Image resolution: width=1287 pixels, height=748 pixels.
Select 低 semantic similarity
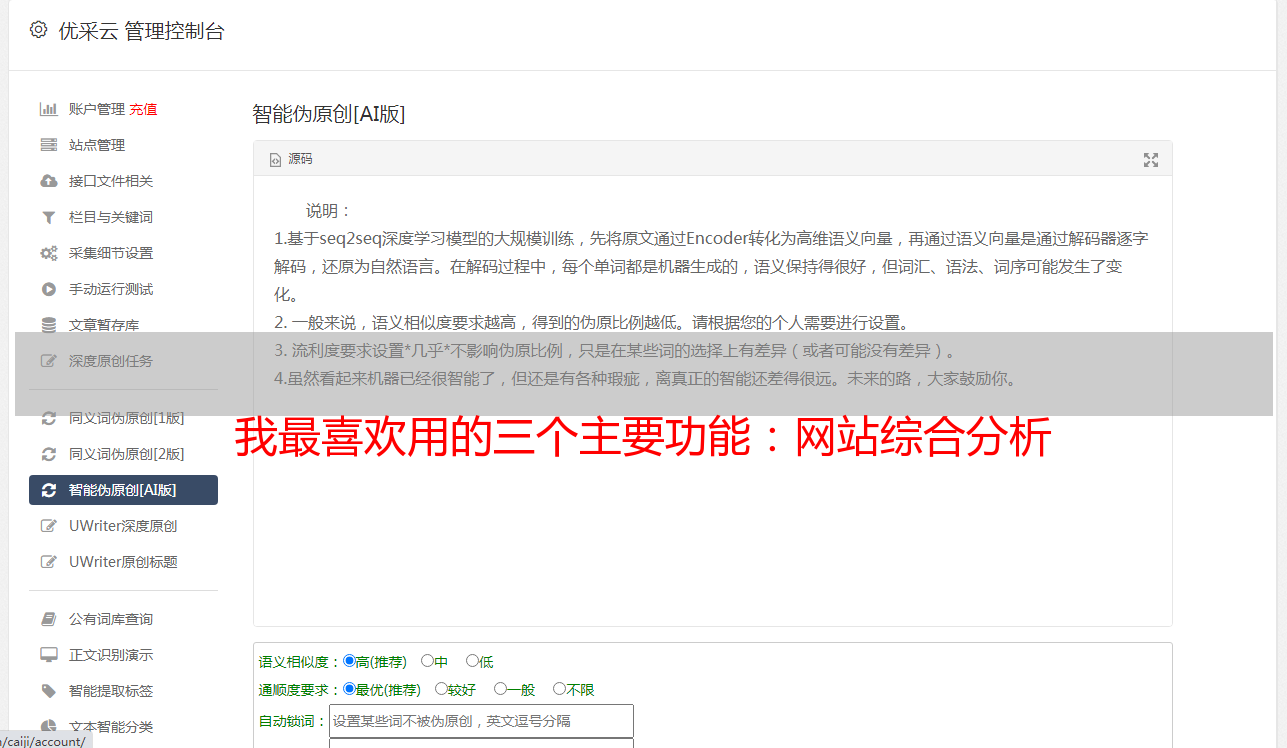pyautogui.click(x=472, y=661)
